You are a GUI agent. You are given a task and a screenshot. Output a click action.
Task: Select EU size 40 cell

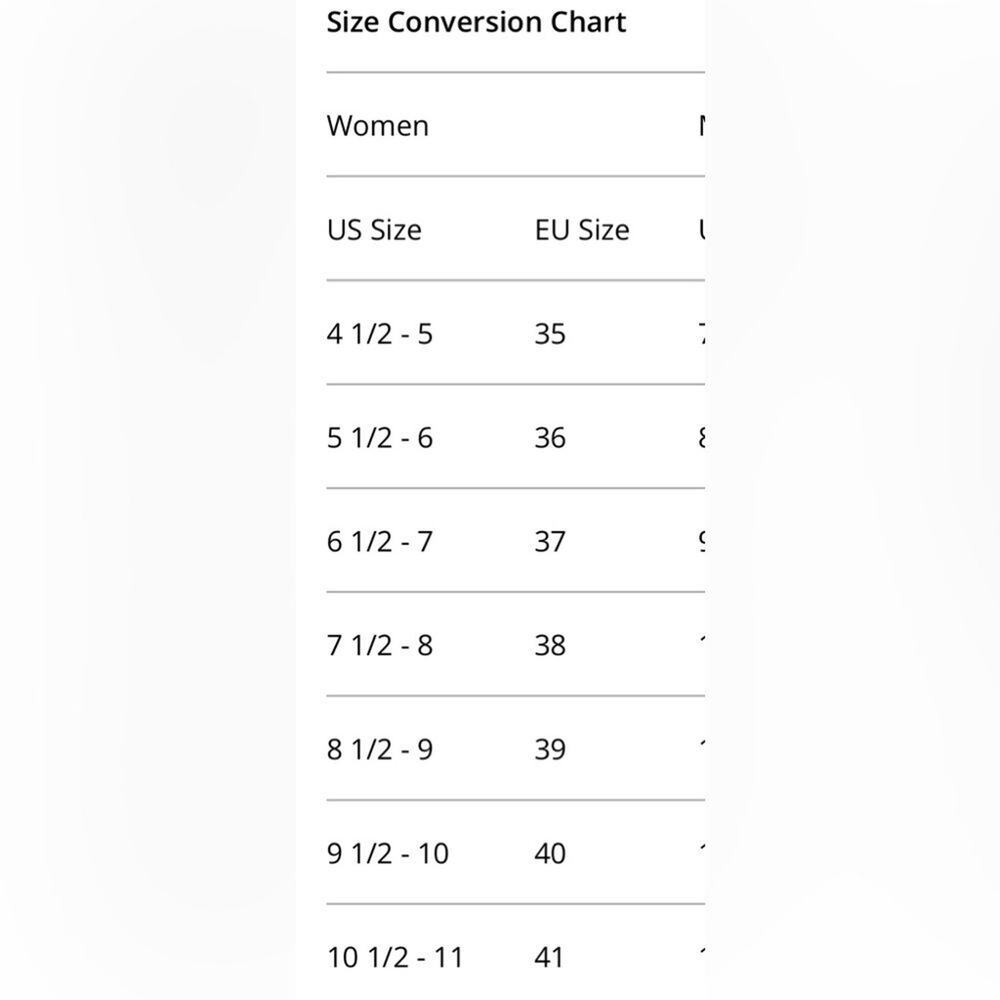(x=550, y=853)
